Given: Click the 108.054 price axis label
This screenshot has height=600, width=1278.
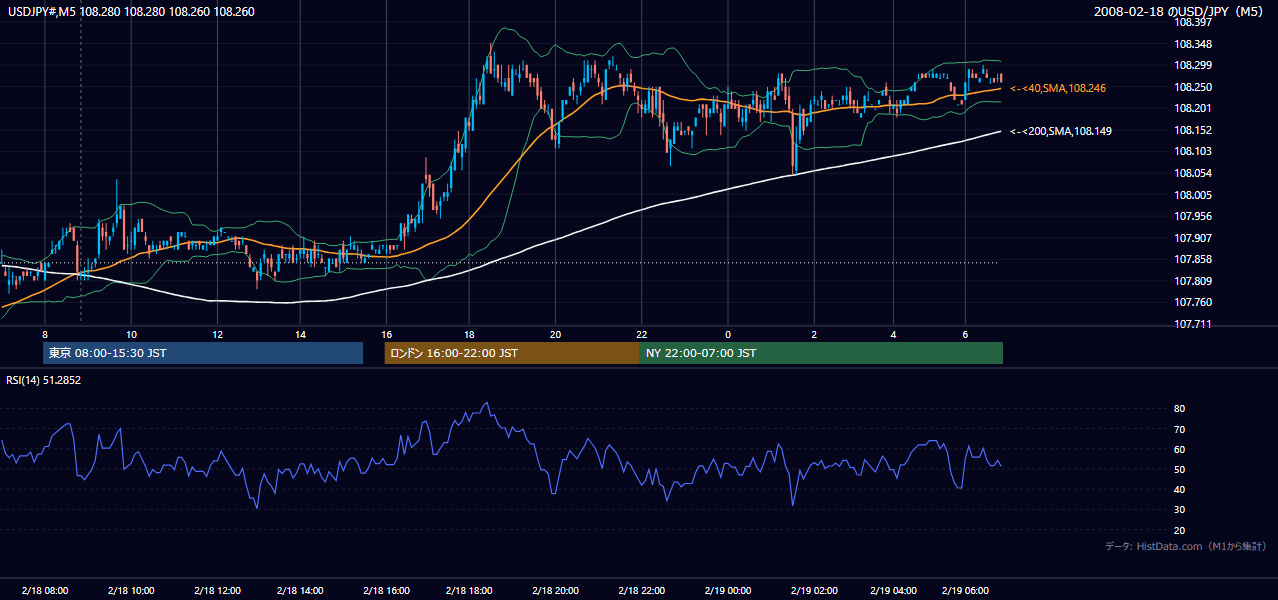Looking at the screenshot, I should point(1193,173).
